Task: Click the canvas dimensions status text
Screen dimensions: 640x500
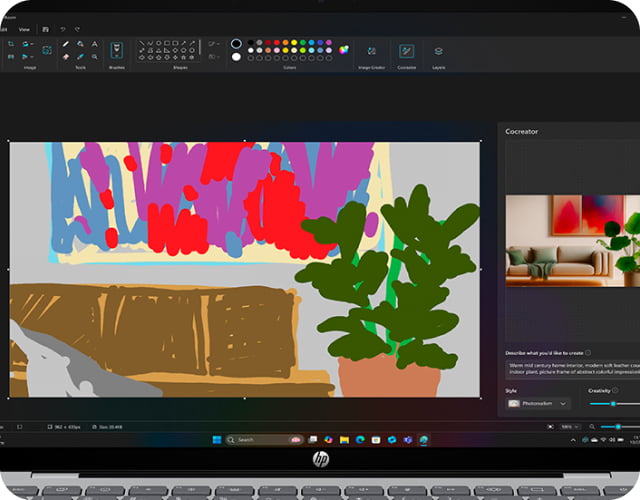Action: (64, 427)
